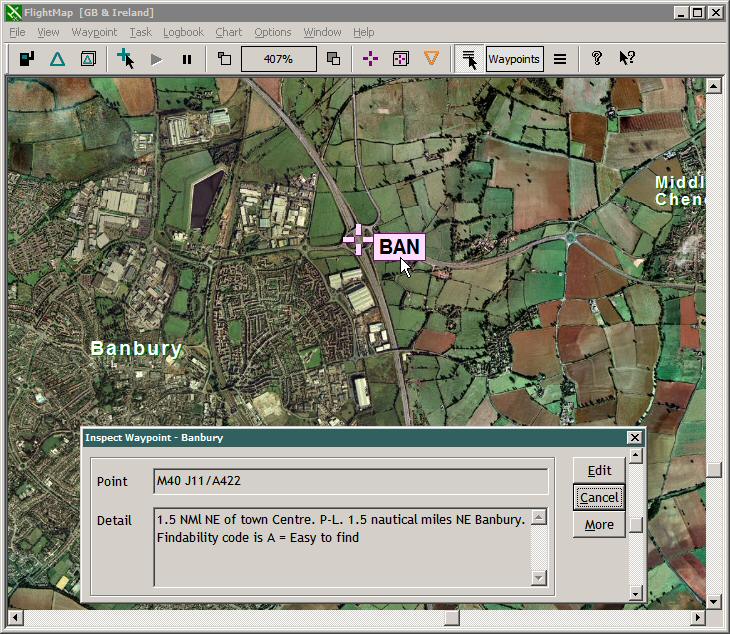
Task: Toggle the Waypoints toolbar button
Action: (514, 59)
